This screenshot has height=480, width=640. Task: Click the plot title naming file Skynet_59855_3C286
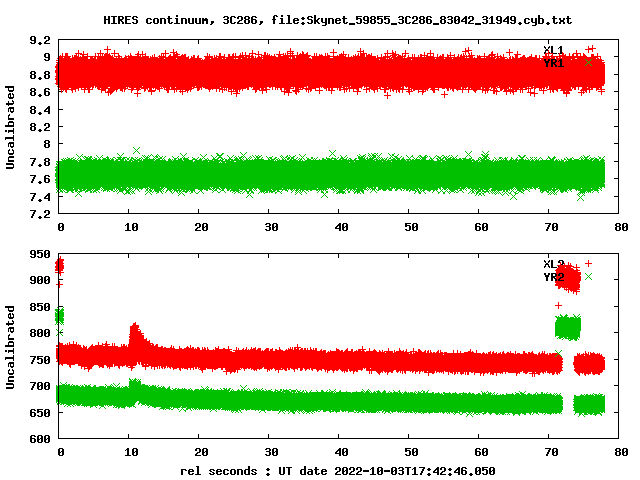click(337, 20)
